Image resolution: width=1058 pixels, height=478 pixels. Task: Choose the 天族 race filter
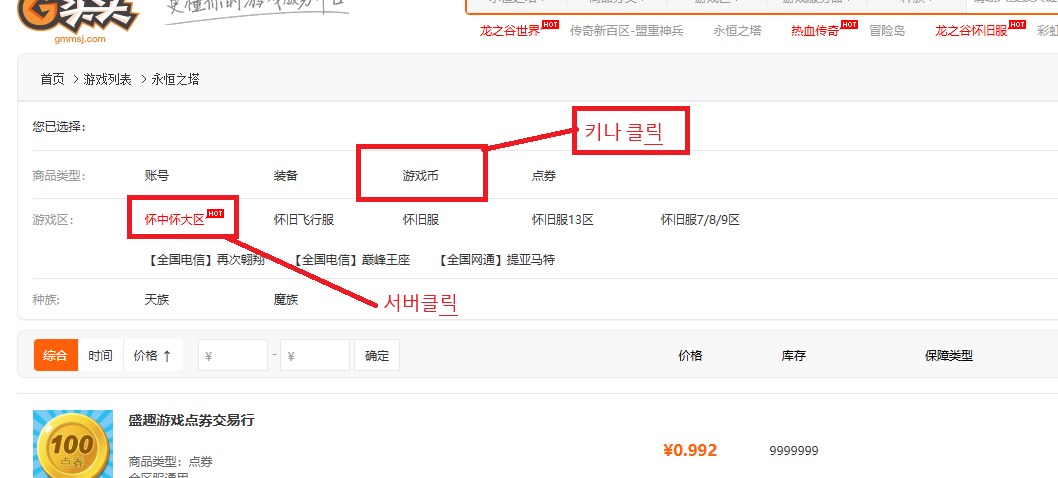pyautogui.click(x=157, y=299)
